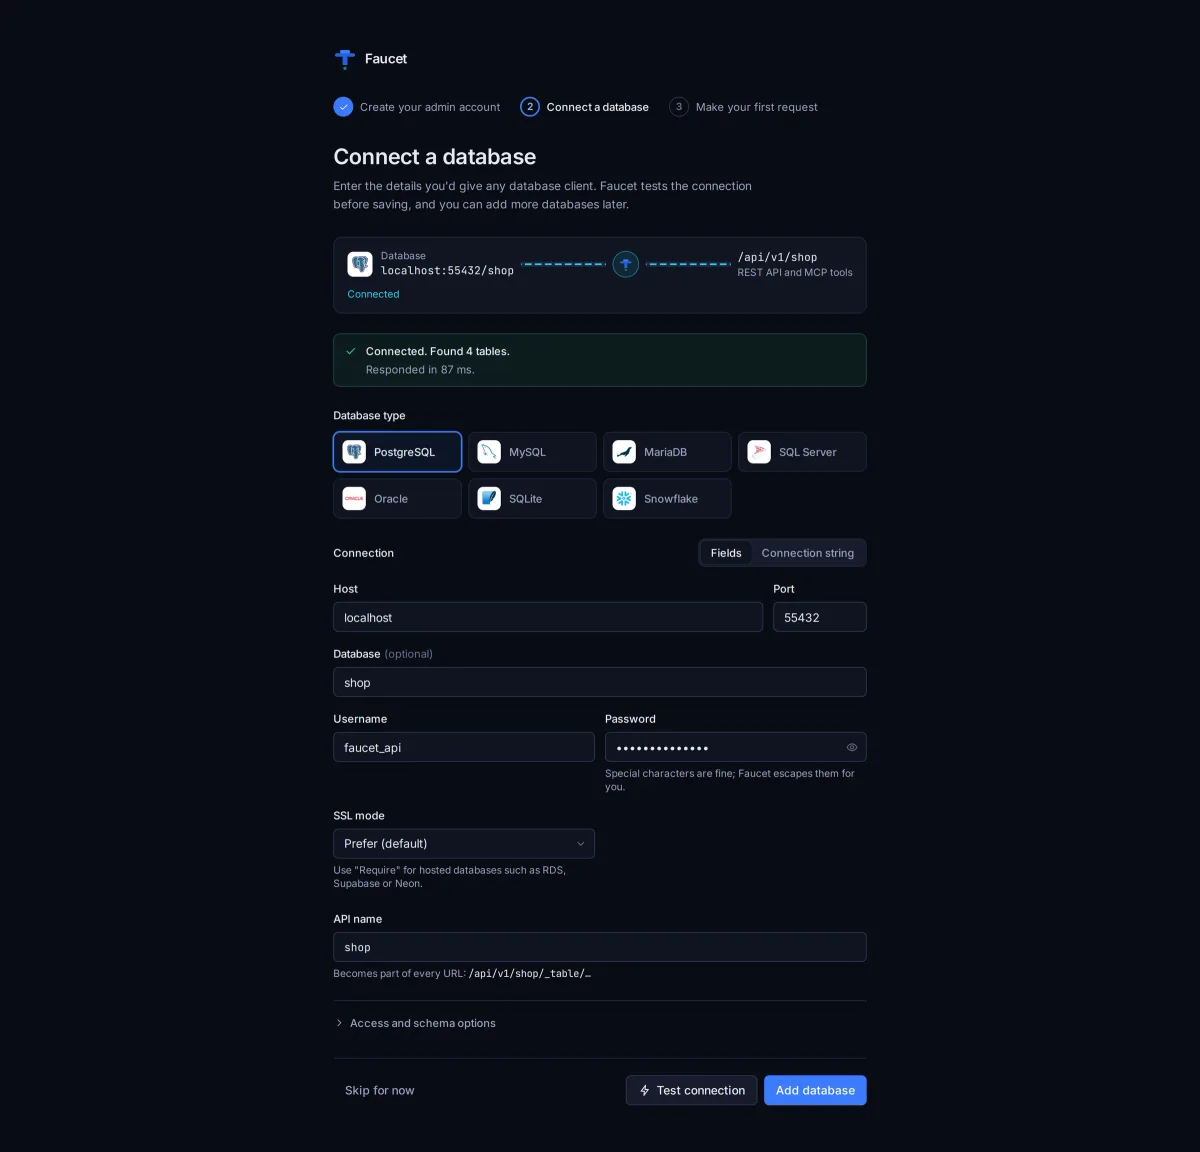Viewport: 1200px width, 1152px height.
Task: Select the MySQL database type icon
Action: [x=489, y=452]
